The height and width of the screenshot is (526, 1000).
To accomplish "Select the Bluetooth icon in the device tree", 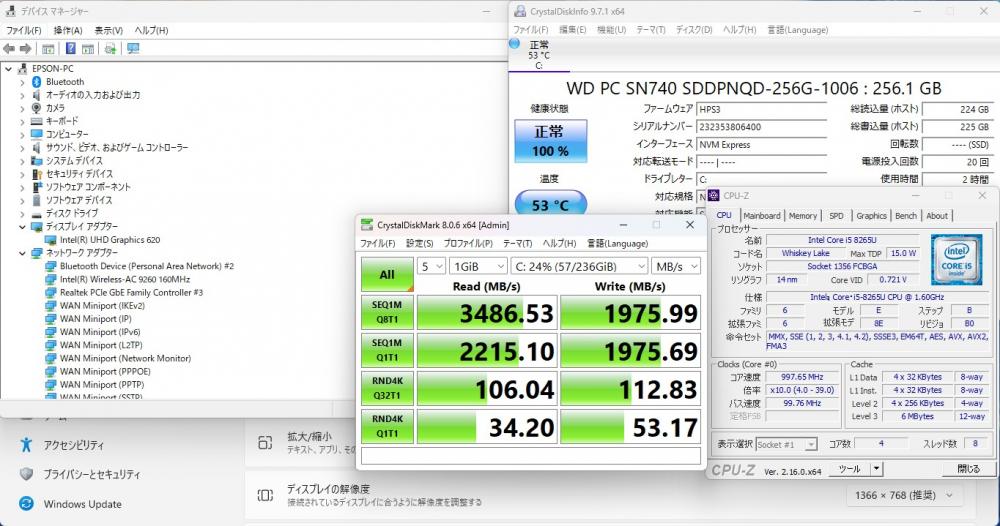I will 36,82.
